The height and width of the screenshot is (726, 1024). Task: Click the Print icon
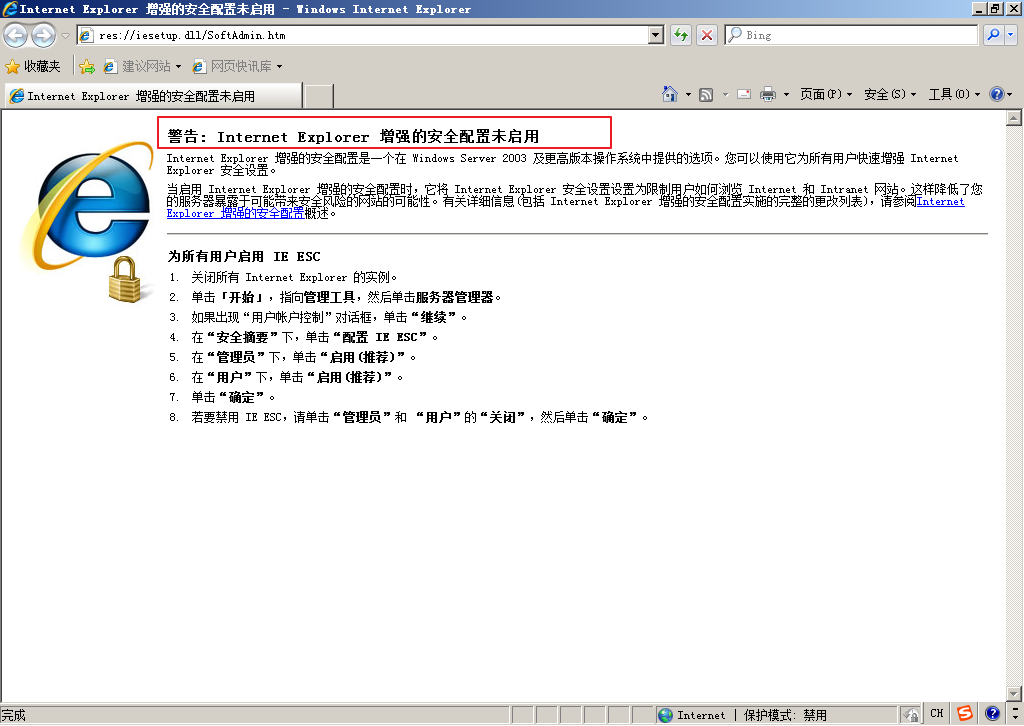pos(768,95)
